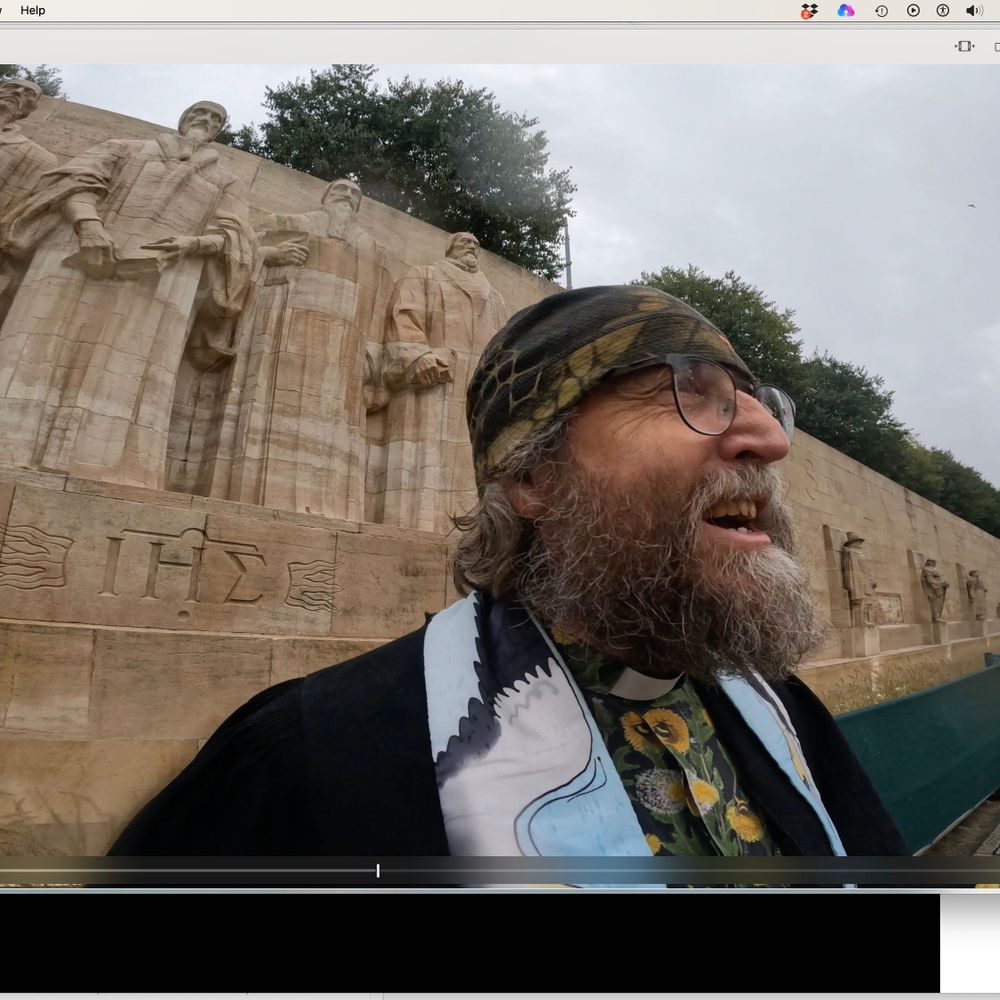Click the white playhead marker on the timeline
The height and width of the screenshot is (1000, 1000).
pos(378,871)
